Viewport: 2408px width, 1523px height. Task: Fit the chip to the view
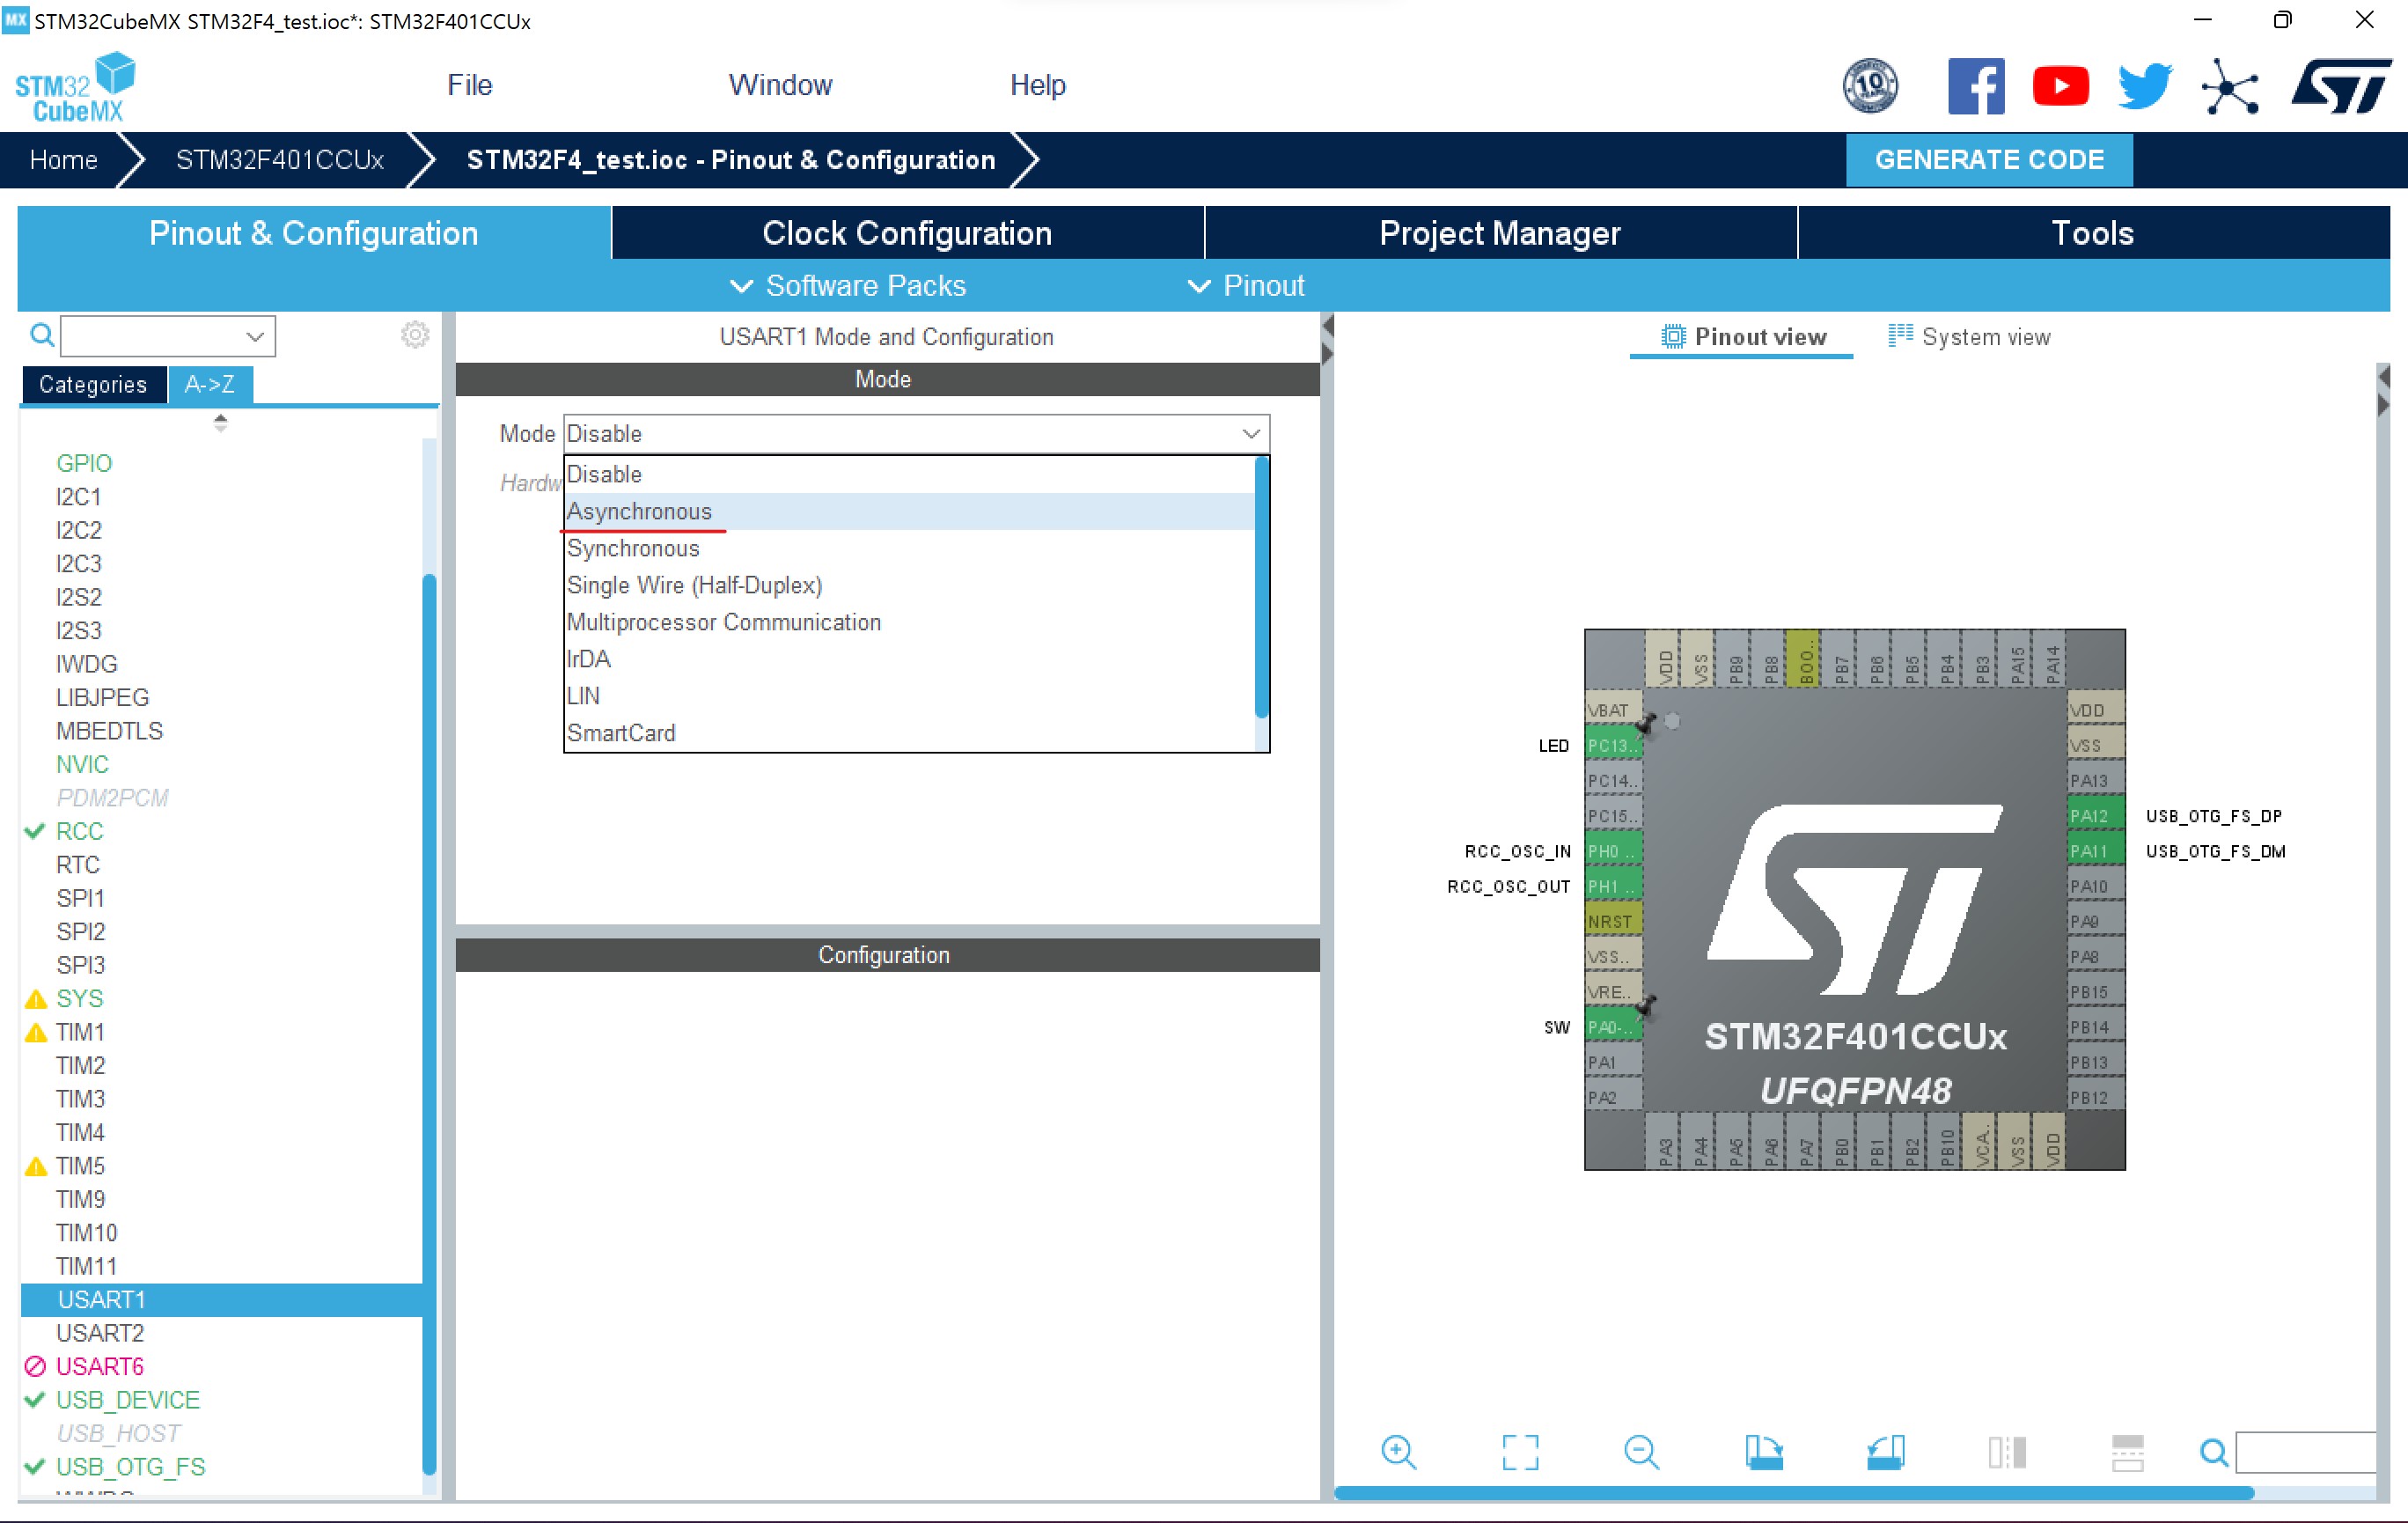click(1520, 1452)
